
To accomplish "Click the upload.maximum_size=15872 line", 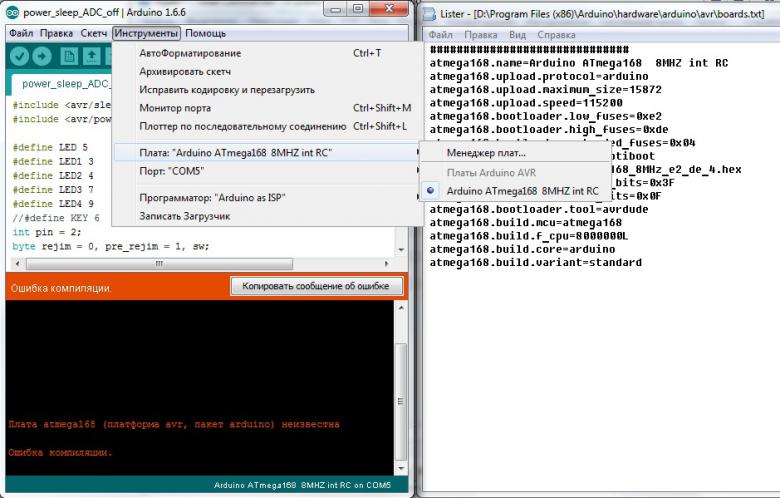I will 546,90.
